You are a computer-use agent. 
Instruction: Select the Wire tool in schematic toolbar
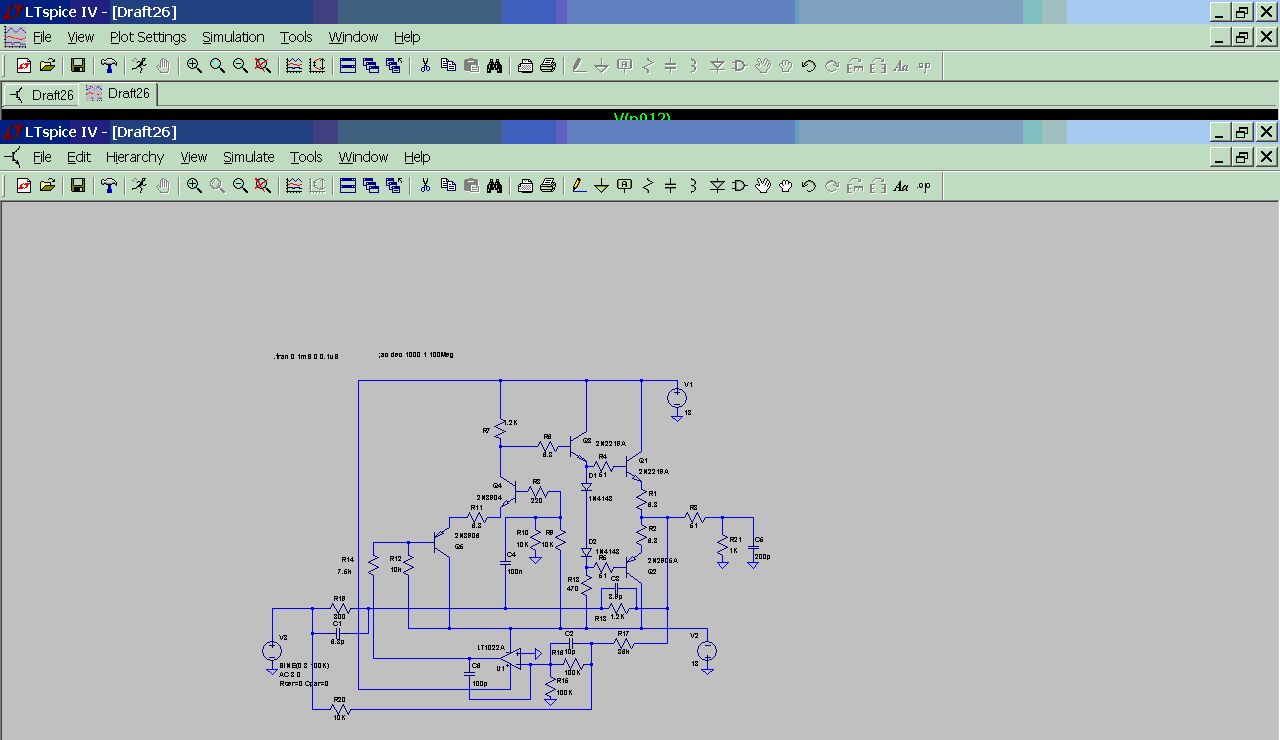click(578, 186)
